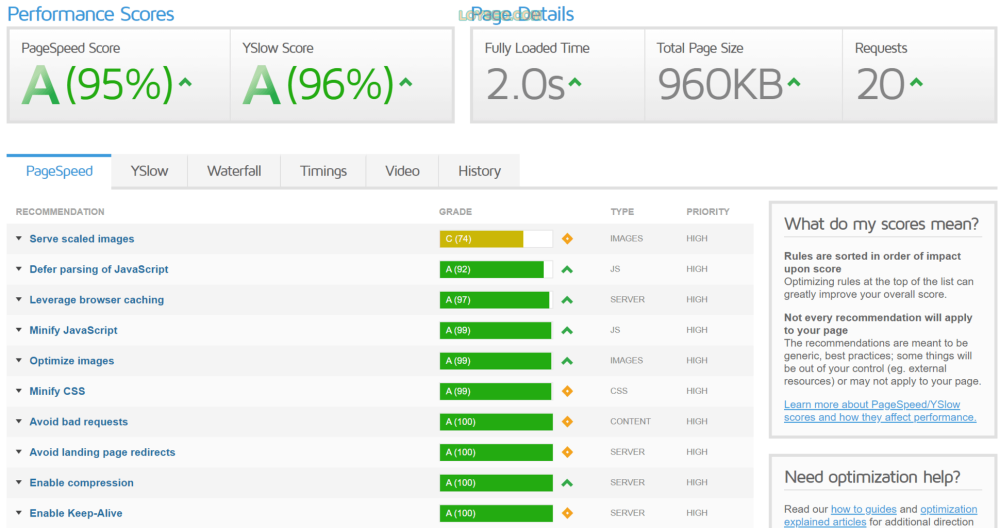Expand the Avoid bad requests triangle
Image resolution: width=1000 pixels, height=528 pixels.
[18, 422]
